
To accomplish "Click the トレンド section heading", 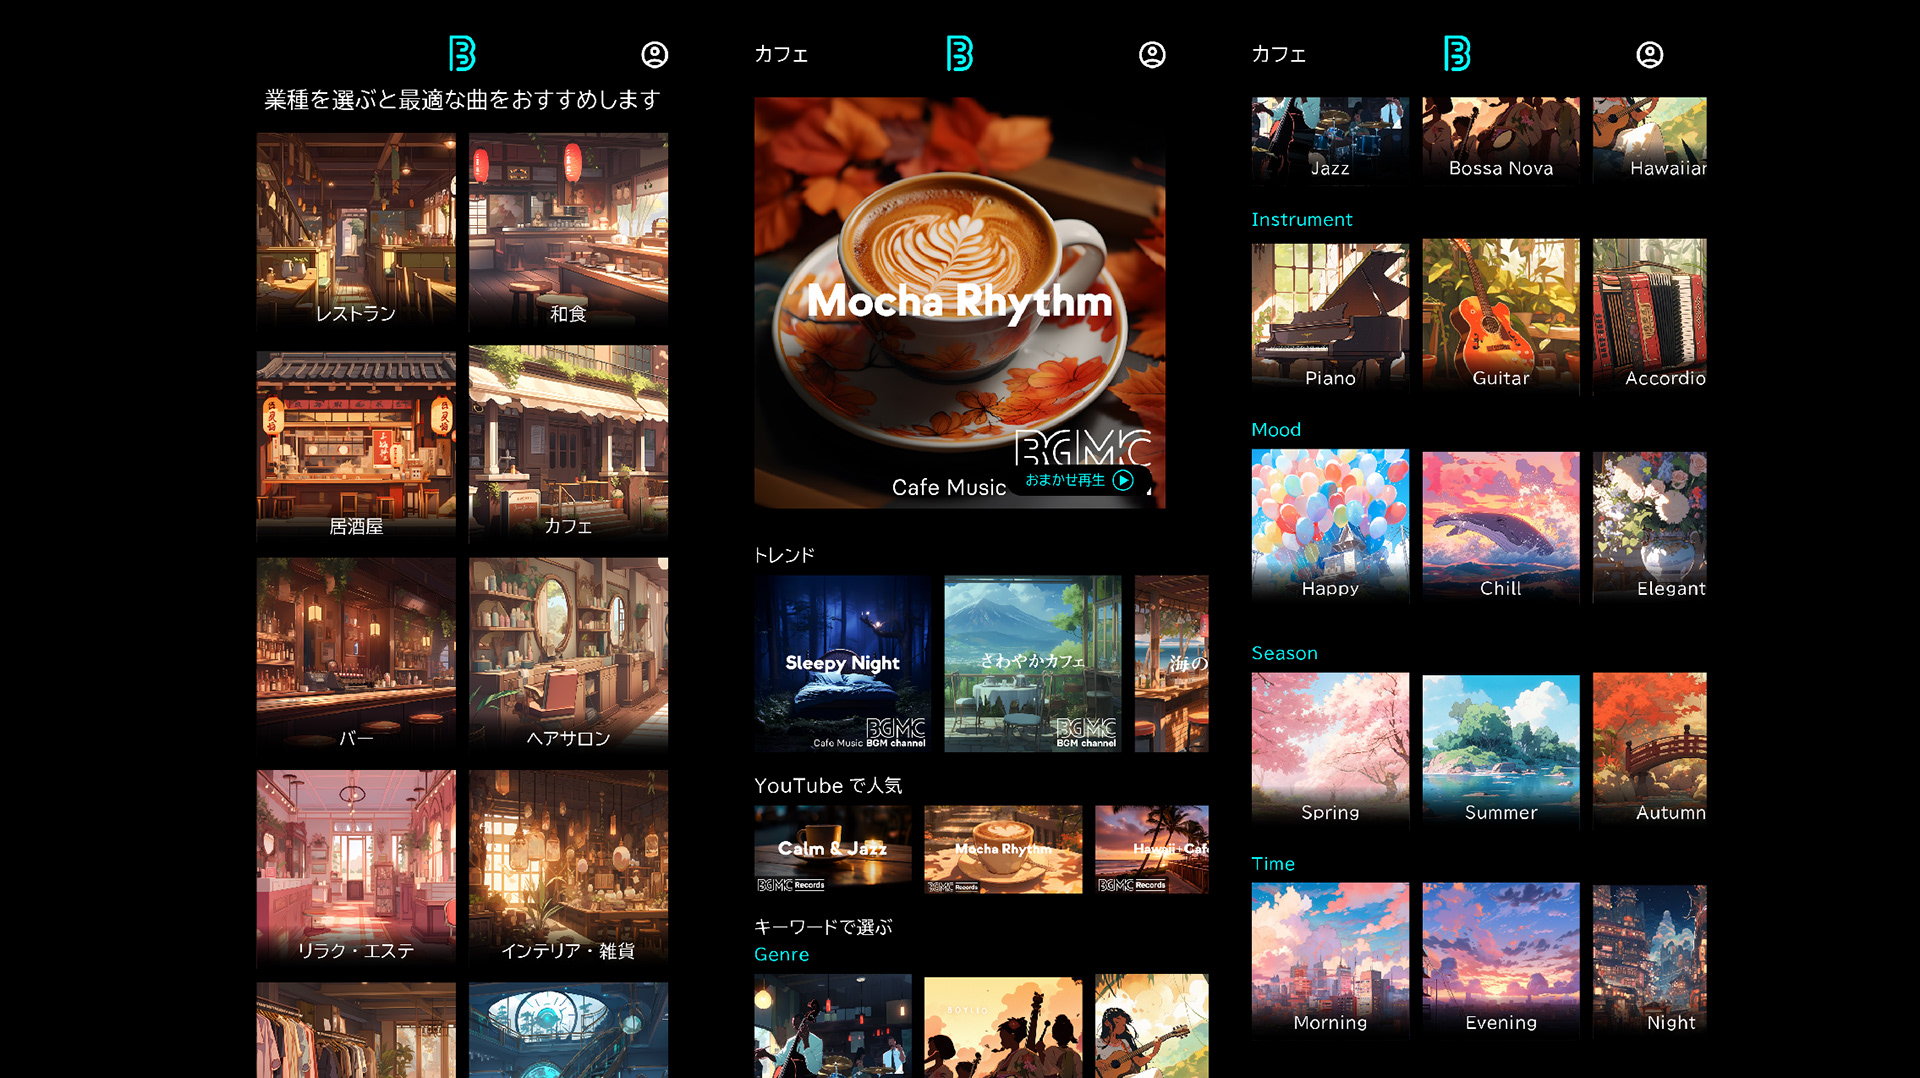I will tap(784, 555).
